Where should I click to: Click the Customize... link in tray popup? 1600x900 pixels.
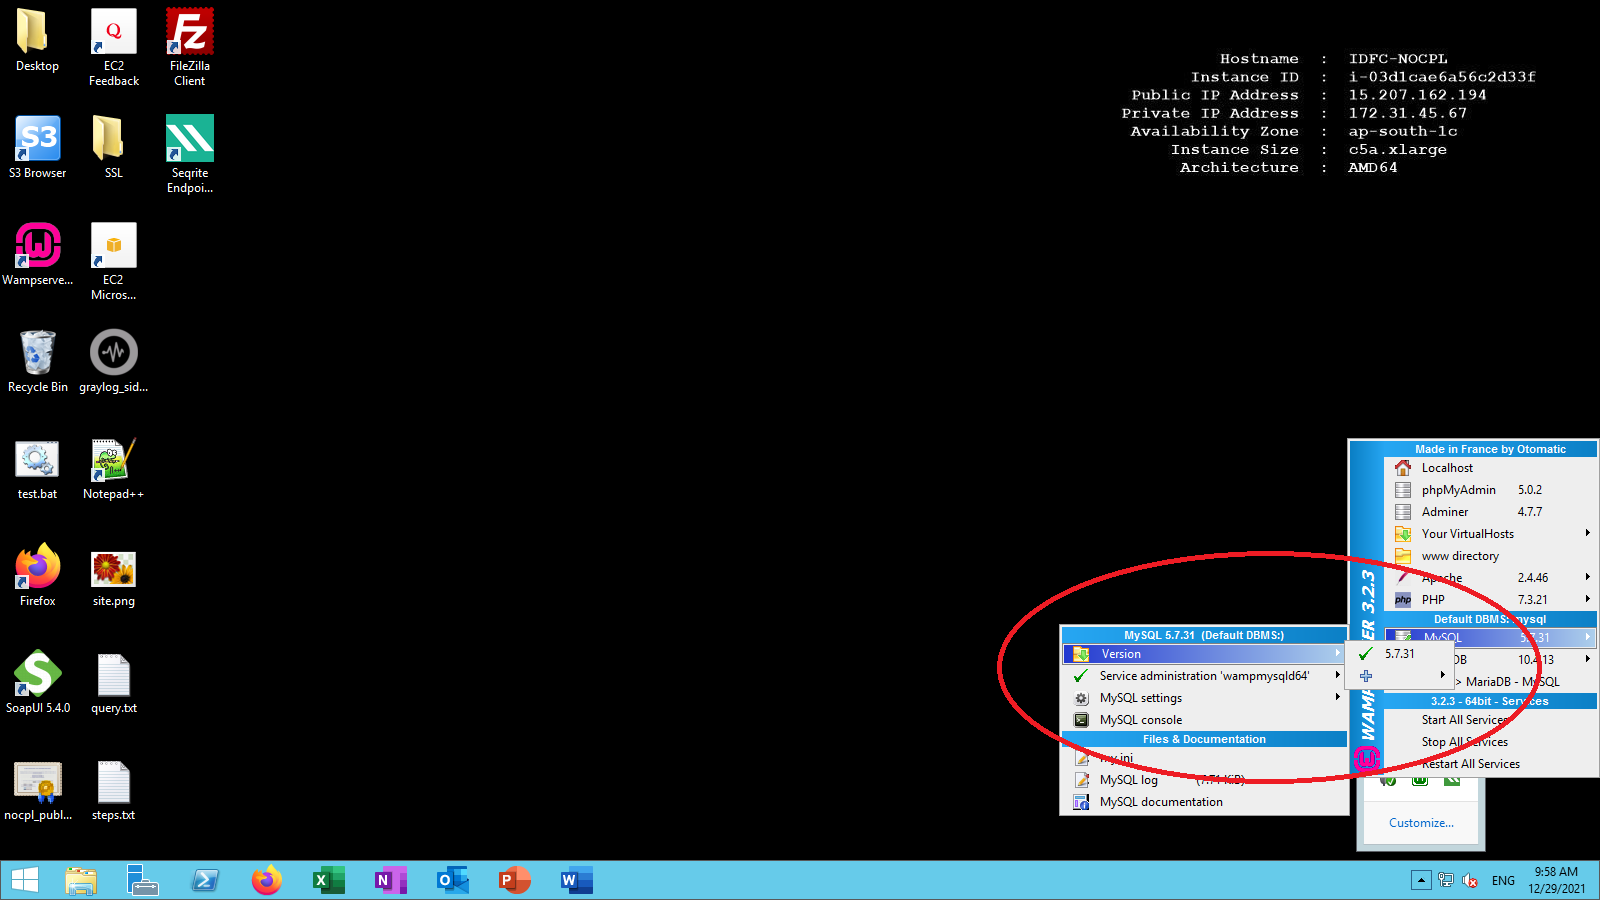(x=1421, y=823)
